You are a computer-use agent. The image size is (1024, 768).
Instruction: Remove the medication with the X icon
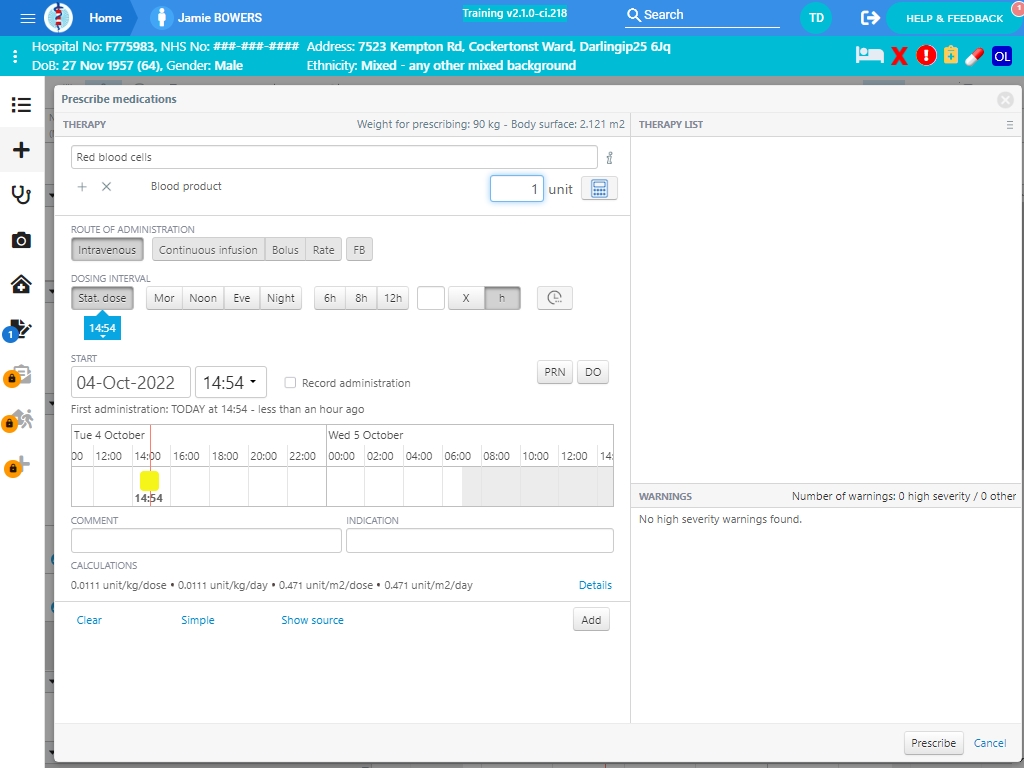coord(106,187)
